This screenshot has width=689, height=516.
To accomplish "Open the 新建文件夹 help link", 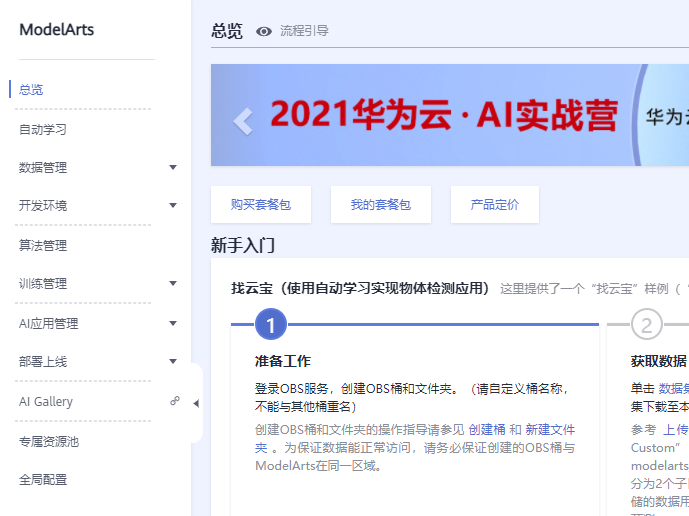I will (x=550, y=429).
